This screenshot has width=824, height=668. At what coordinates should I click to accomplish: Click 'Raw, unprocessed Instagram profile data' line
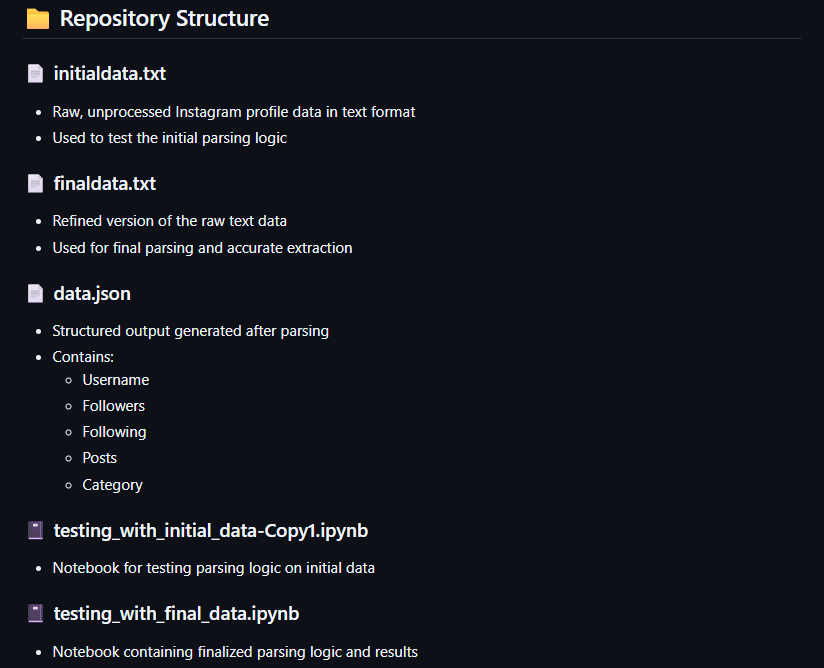pyautogui.click(x=234, y=112)
